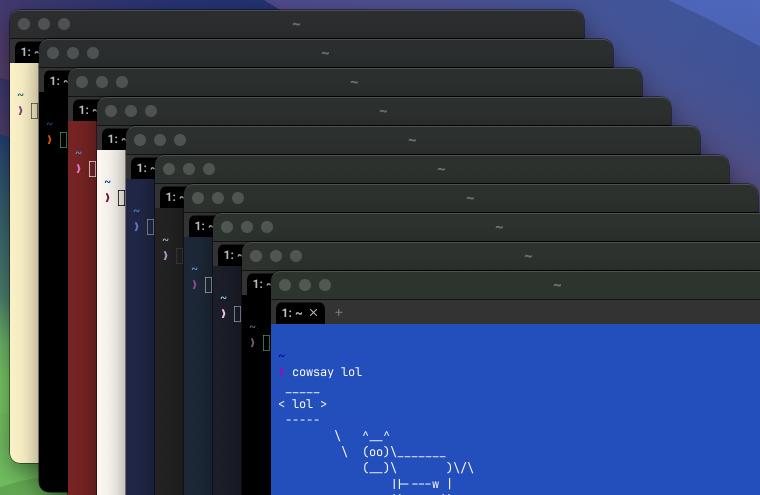This screenshot has width=760, height=495.
Task: Click the prompt cursor in the red terminal window
Action: (x=92, y=169)
